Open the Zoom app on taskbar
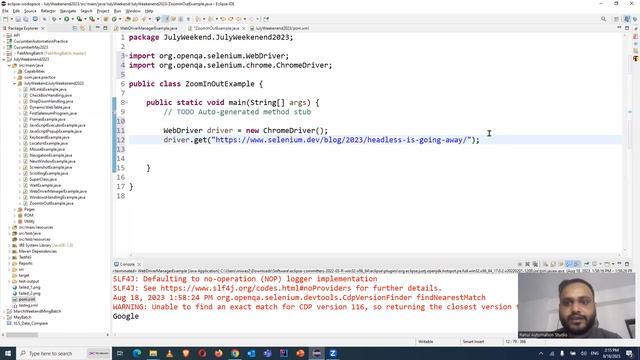Screen dimensions: 640x360 (x=333, y=353)
